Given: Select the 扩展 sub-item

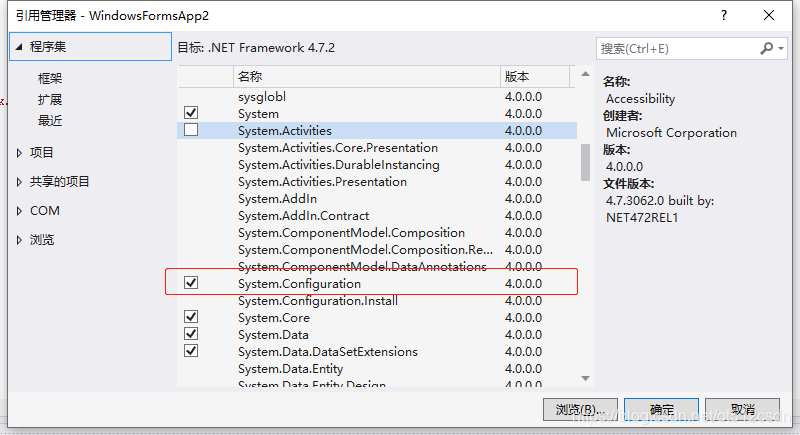Looking at the screenshot, I should (x=50, y=99).
